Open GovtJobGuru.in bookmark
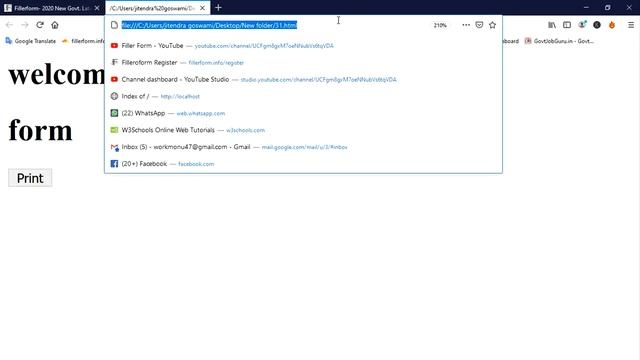The image size is (640, 360). [558, 41]
